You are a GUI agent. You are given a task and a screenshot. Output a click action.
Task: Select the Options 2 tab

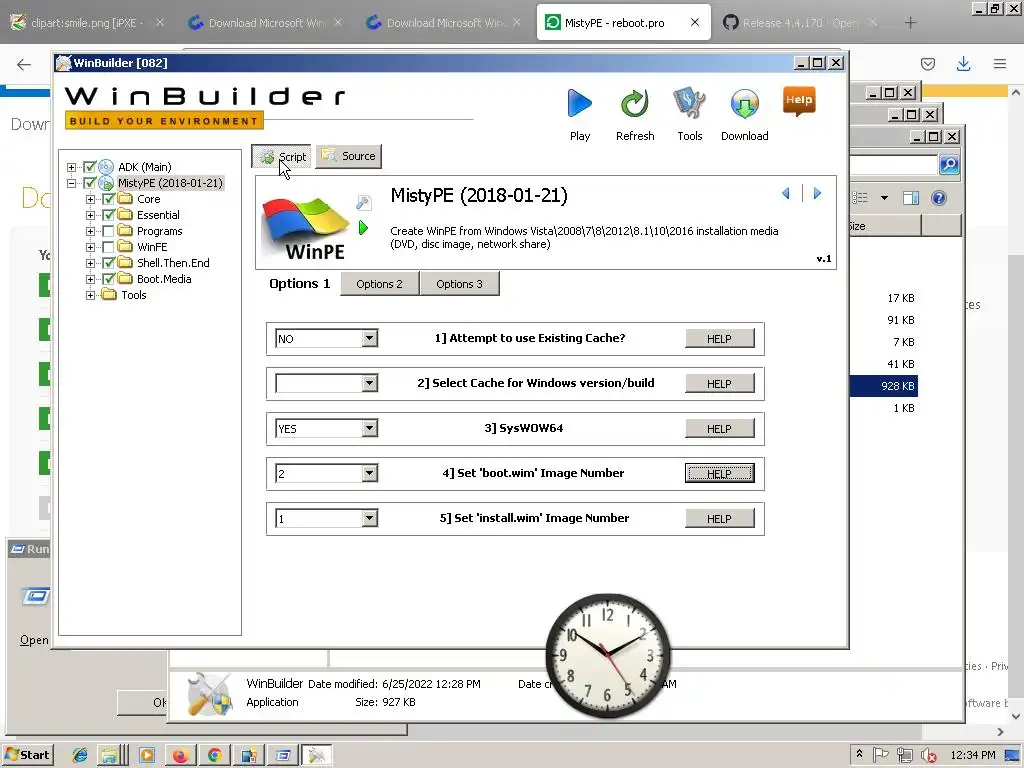[x=379, y=284]
